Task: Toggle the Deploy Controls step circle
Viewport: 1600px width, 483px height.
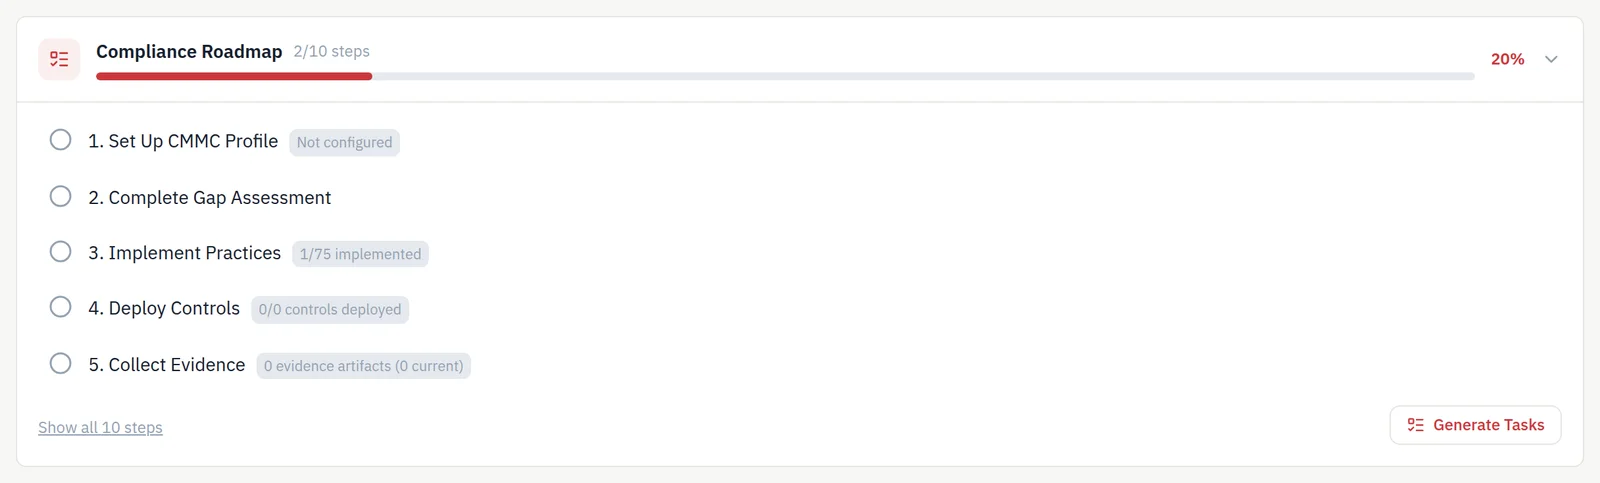Action: pyautogui.click(x=60, y=307)
